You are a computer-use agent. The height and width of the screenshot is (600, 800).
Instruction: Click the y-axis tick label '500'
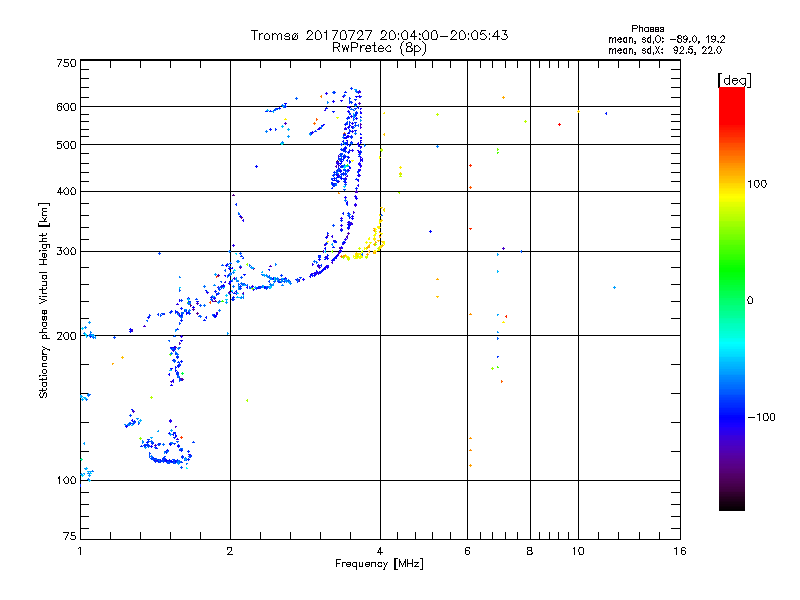point(66,145)
